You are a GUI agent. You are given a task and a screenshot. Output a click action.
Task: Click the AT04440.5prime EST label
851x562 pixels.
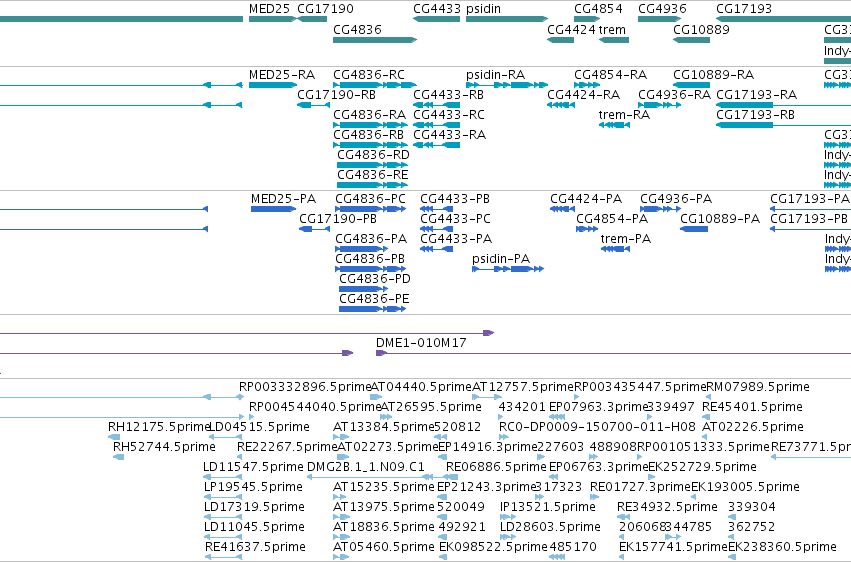coord(421,387)
